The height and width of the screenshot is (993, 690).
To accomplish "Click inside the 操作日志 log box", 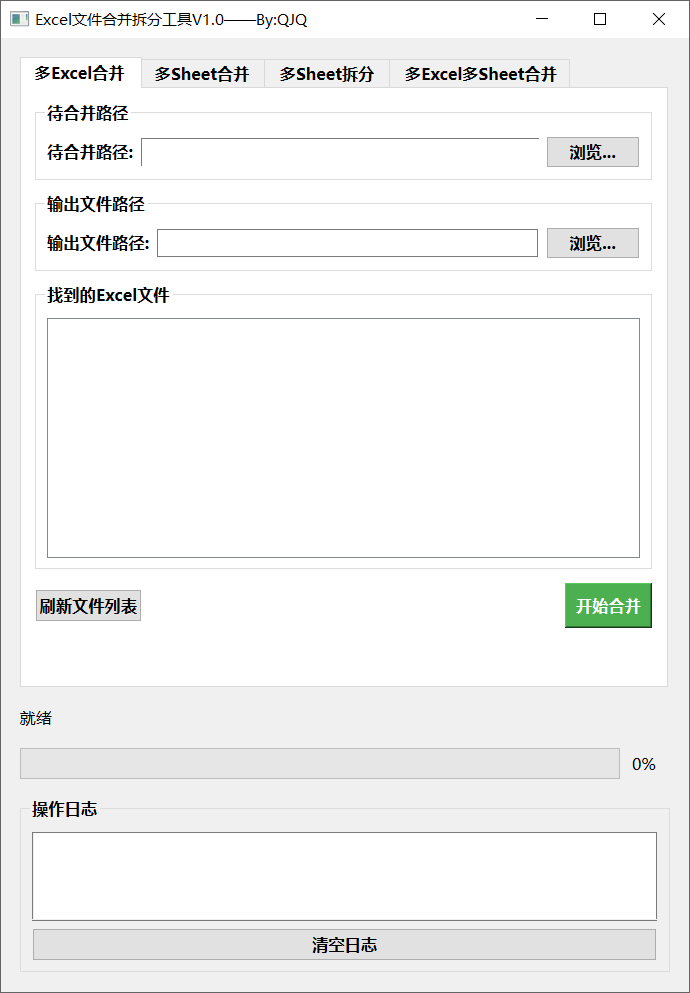I will tap(344, 875).
